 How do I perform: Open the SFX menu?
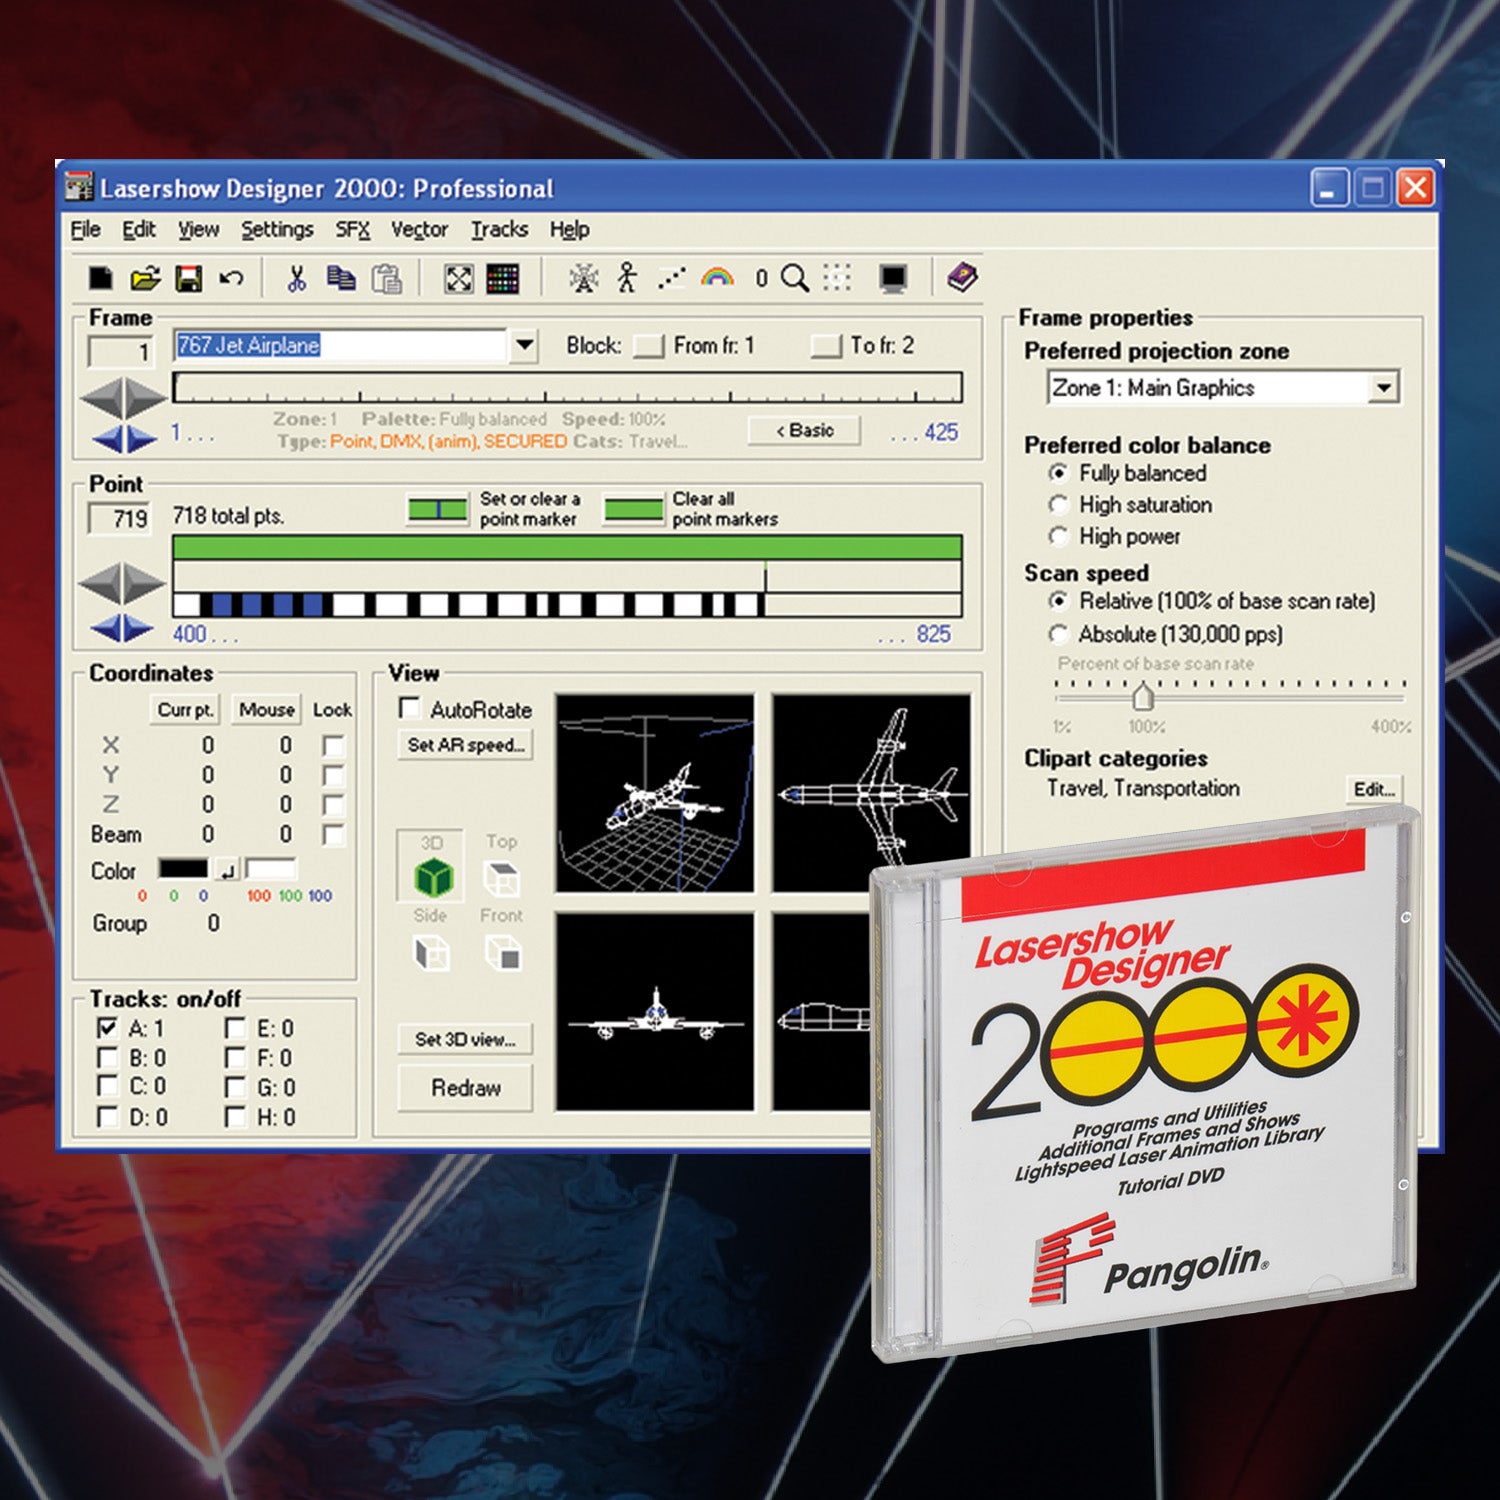352,230
